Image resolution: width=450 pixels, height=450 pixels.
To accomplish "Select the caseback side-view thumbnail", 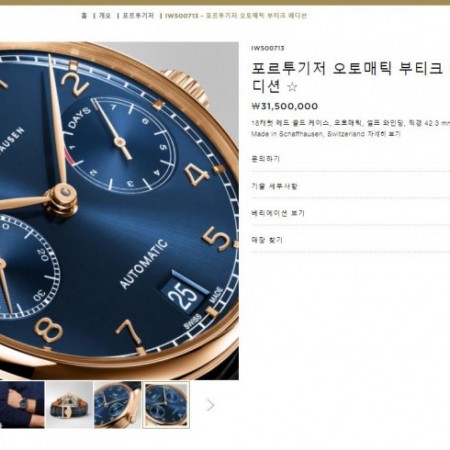I will tap(69, 405).
